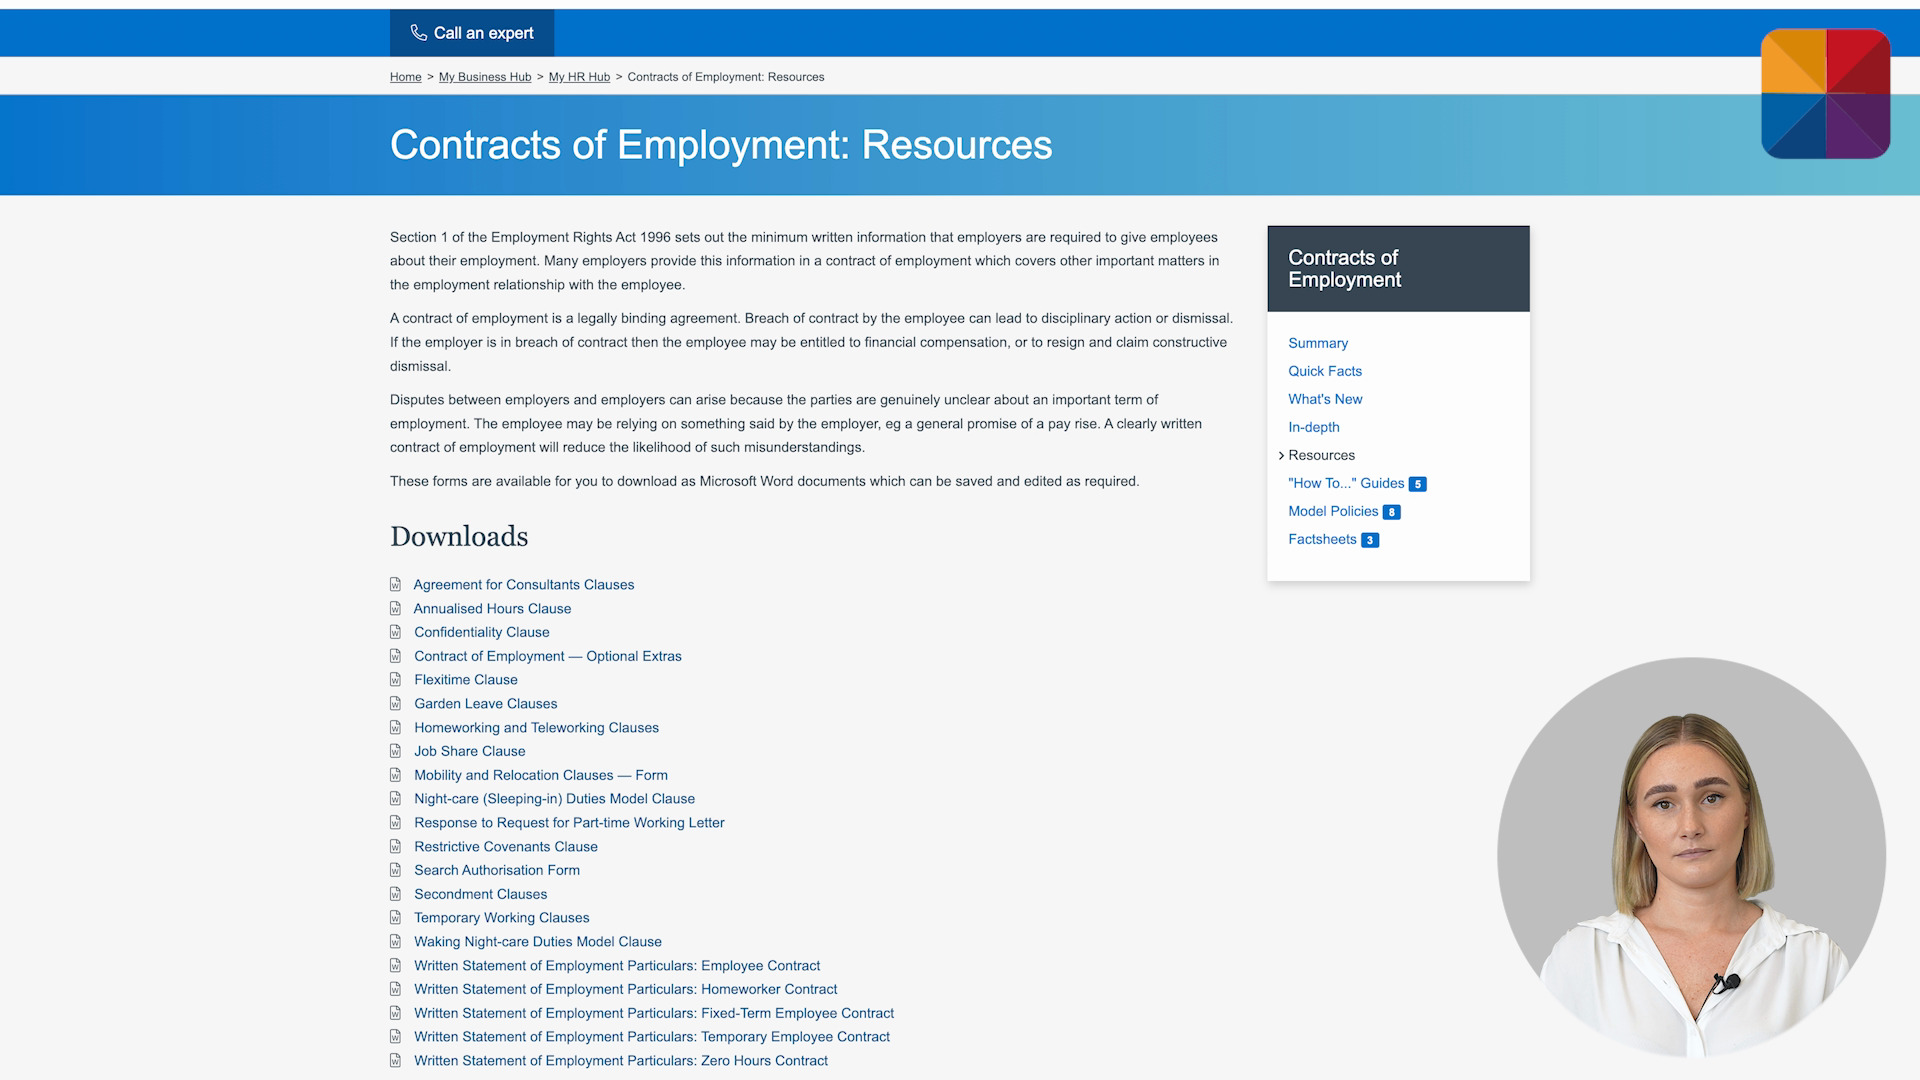The width and height of the screenshot is (1920, 1080).
Task: Download the Garden Leave Clauses document
Action: (x=486, y=704)
